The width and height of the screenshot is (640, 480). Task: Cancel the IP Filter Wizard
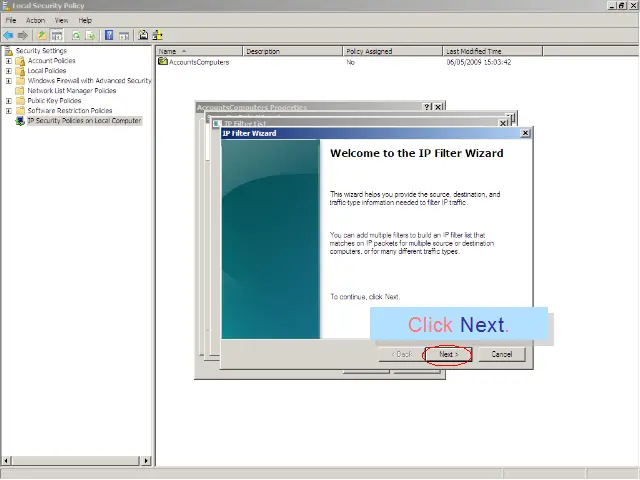click(501, 354)
